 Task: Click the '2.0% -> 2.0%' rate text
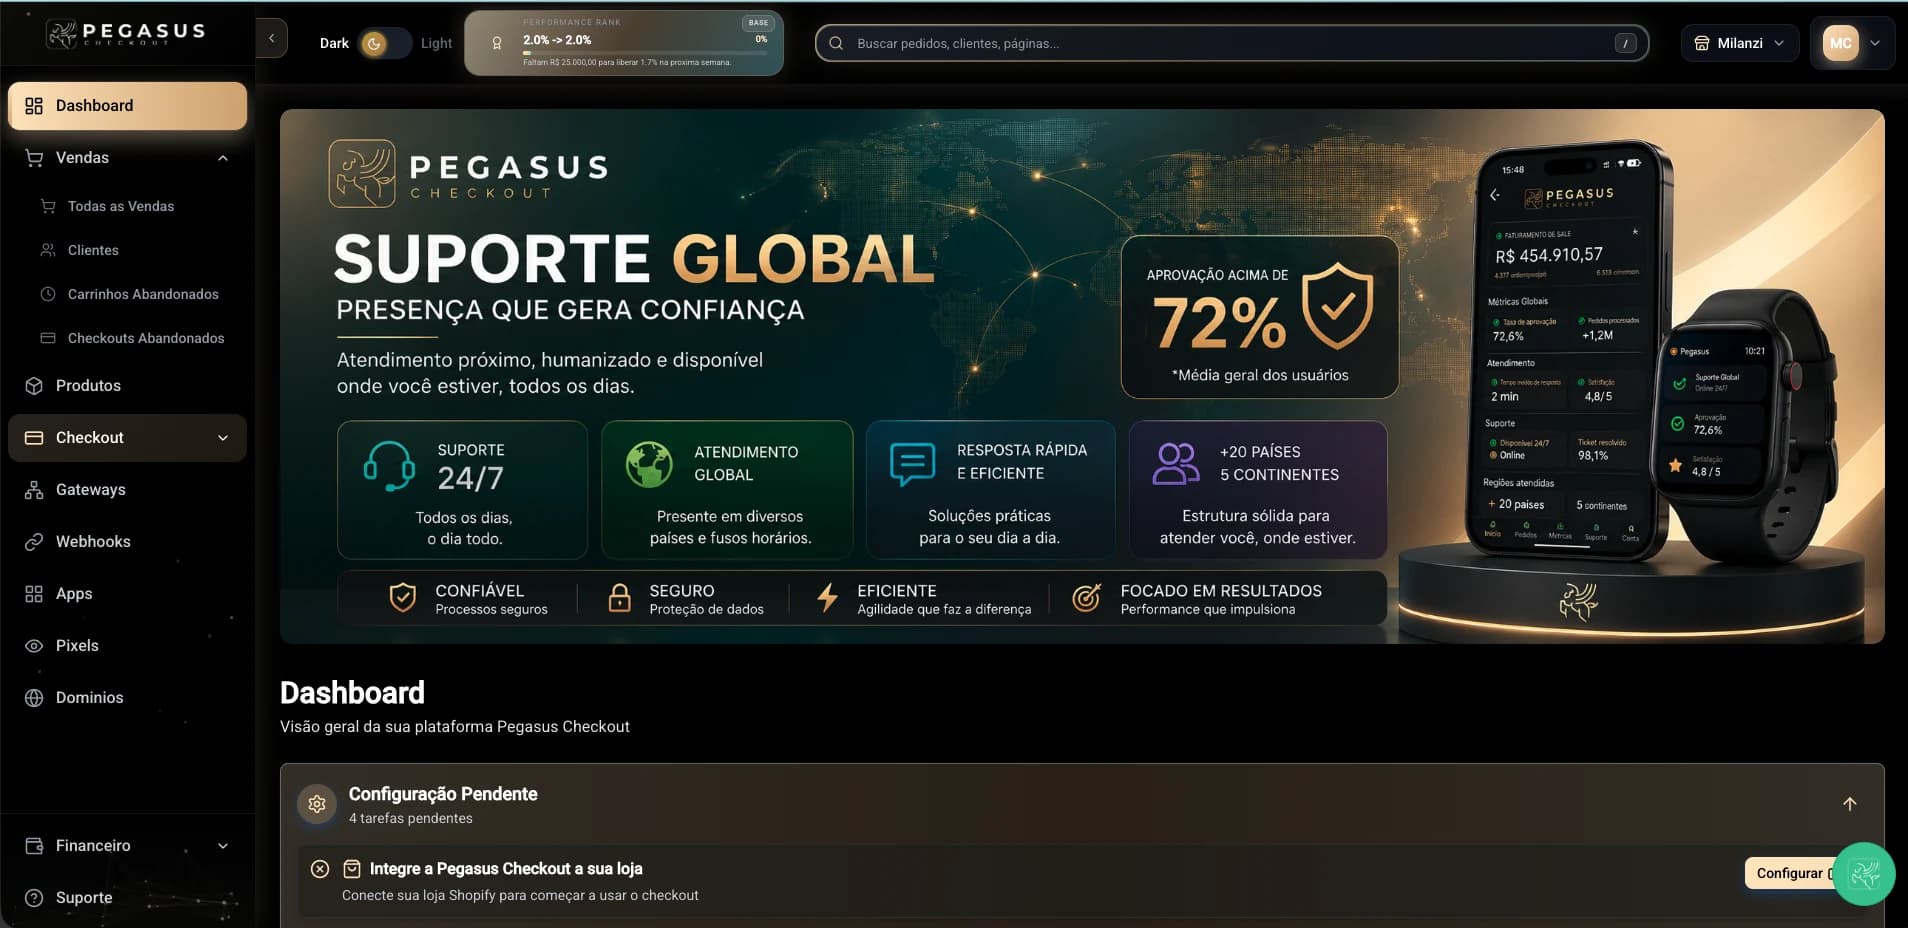pos(557,40)
